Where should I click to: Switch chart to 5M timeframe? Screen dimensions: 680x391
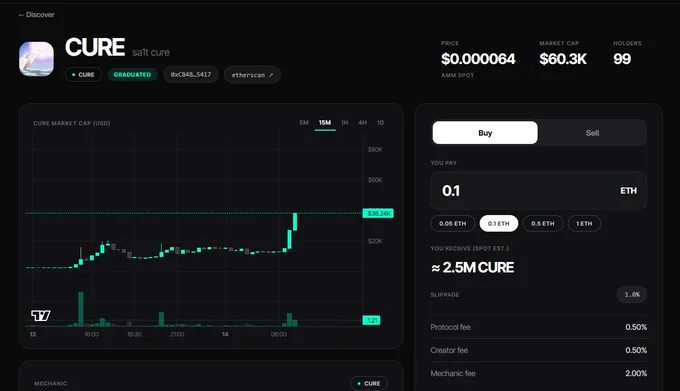304,123
